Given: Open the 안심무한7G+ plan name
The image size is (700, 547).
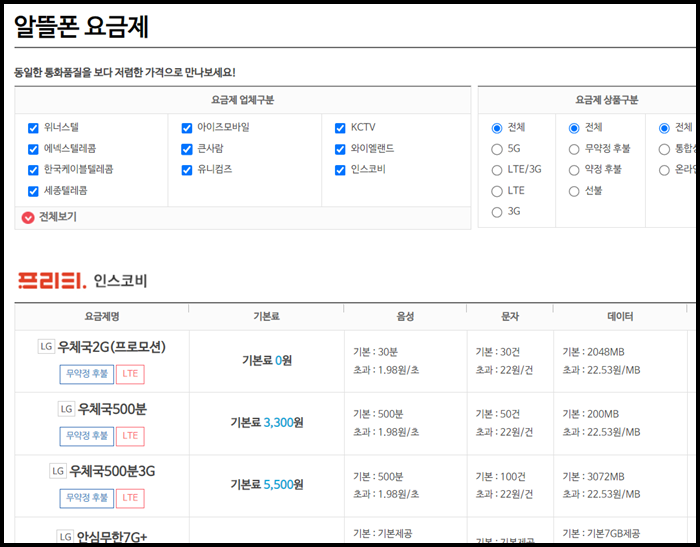Looking at the screenshot, I should [112, 537].
